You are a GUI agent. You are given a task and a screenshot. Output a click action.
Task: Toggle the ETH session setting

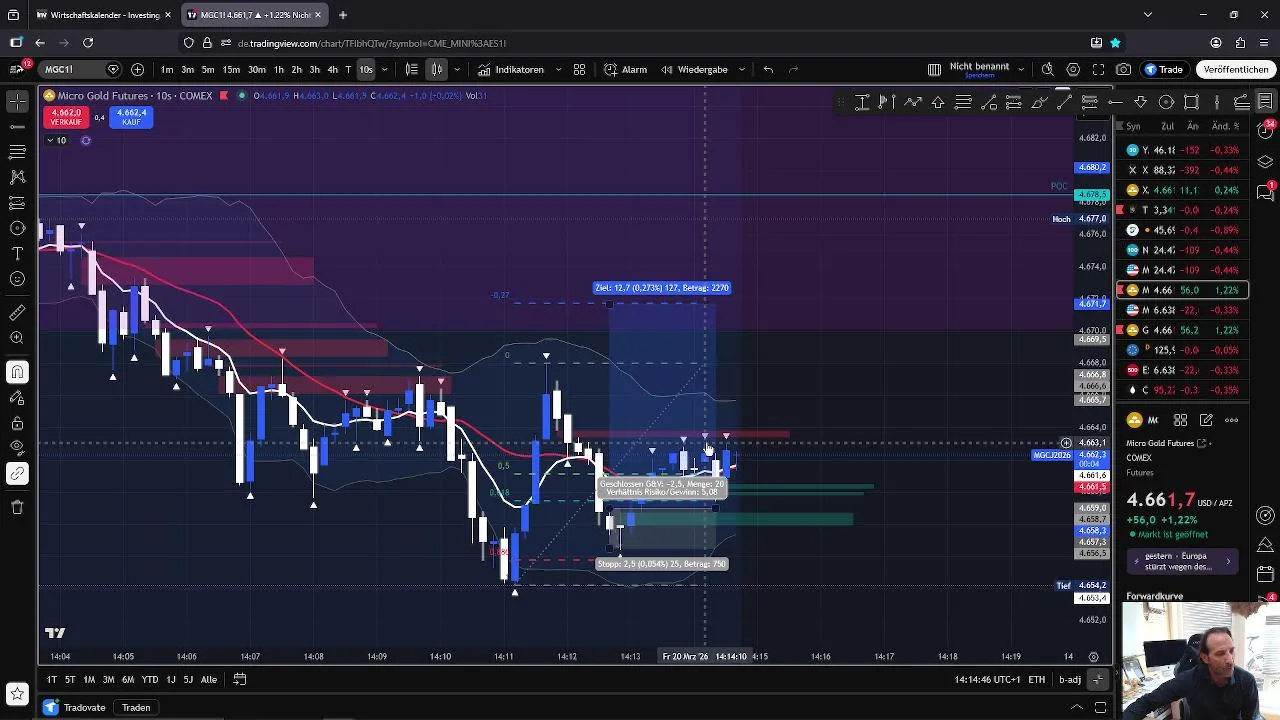1037,679
